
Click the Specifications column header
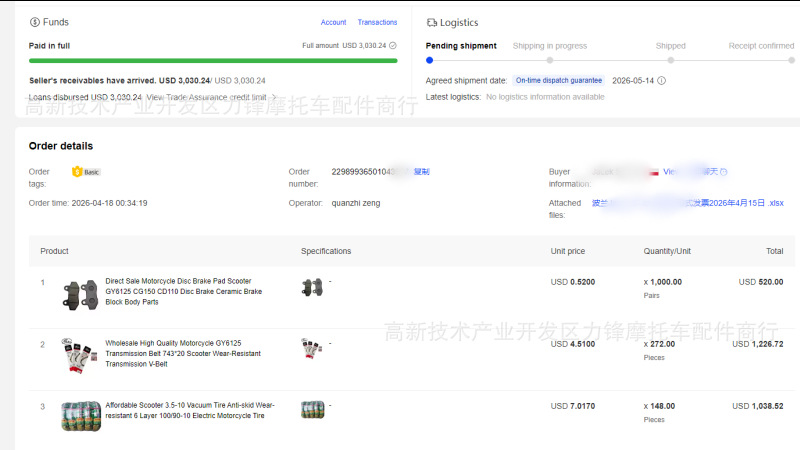326,251
